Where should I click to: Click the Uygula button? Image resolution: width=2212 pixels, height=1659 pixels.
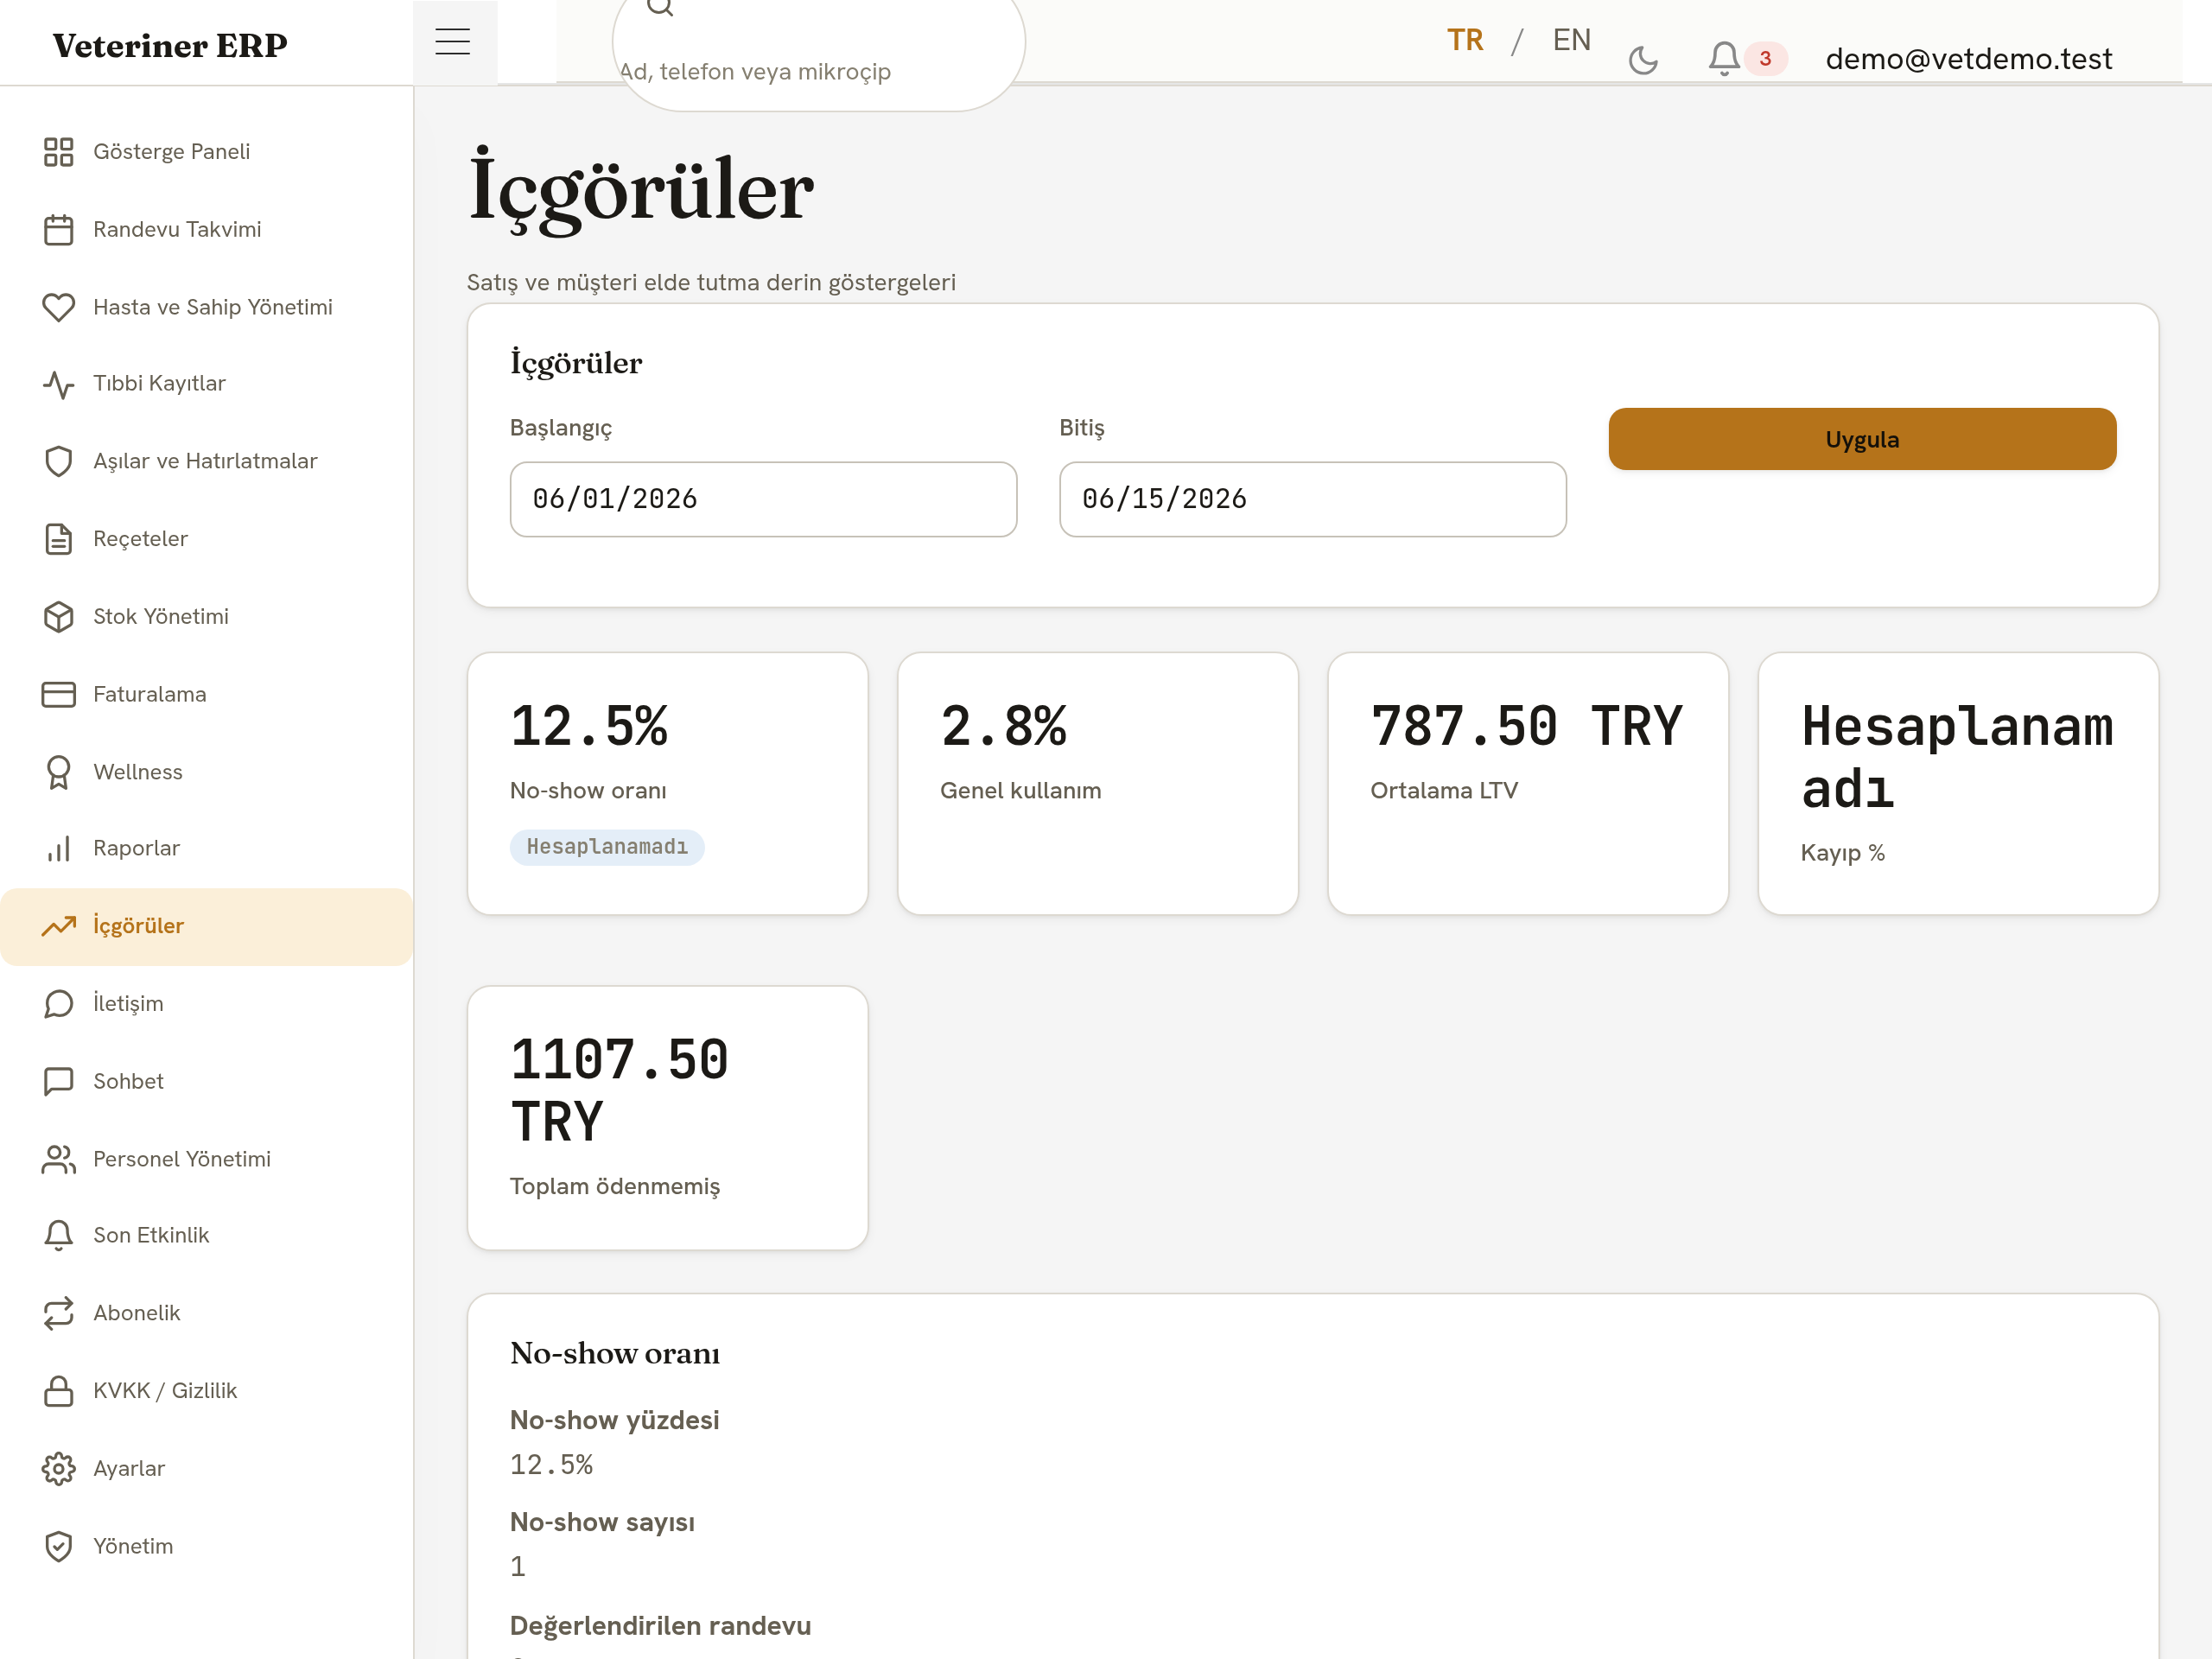pyautogui.click(x=1862, y=439)
